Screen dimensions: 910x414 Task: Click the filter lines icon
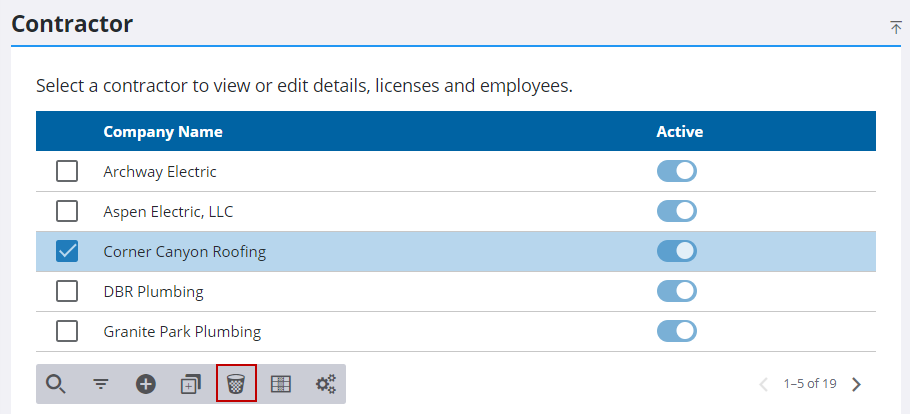pos(101,384)
